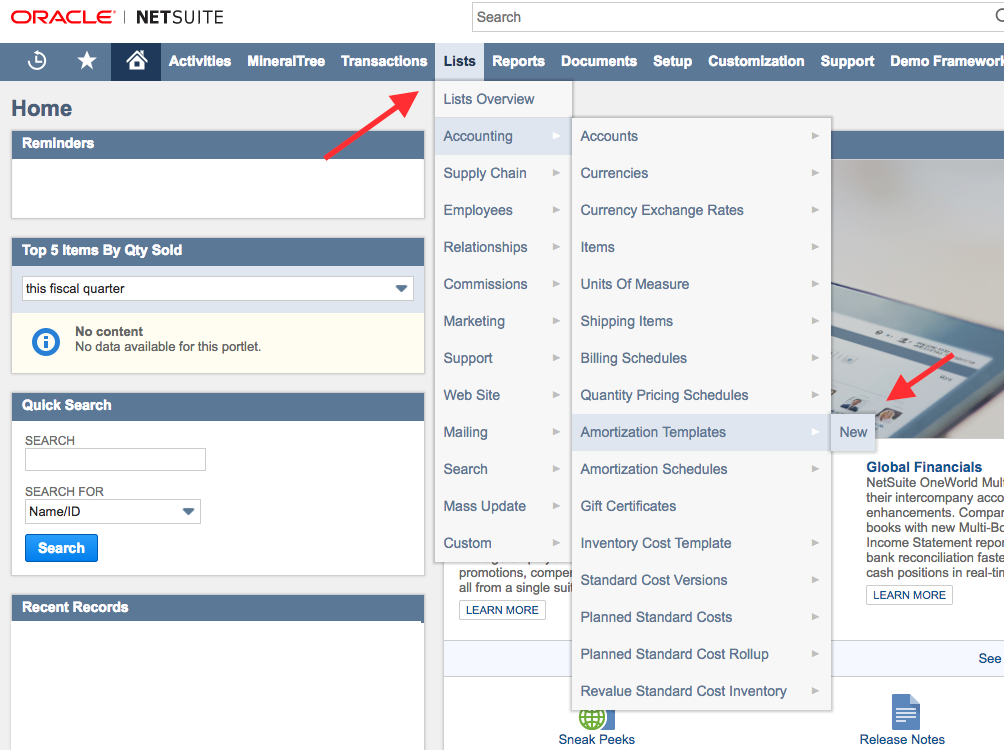Open the Shortcuts star icon
1004x750 pixels.
87,61
